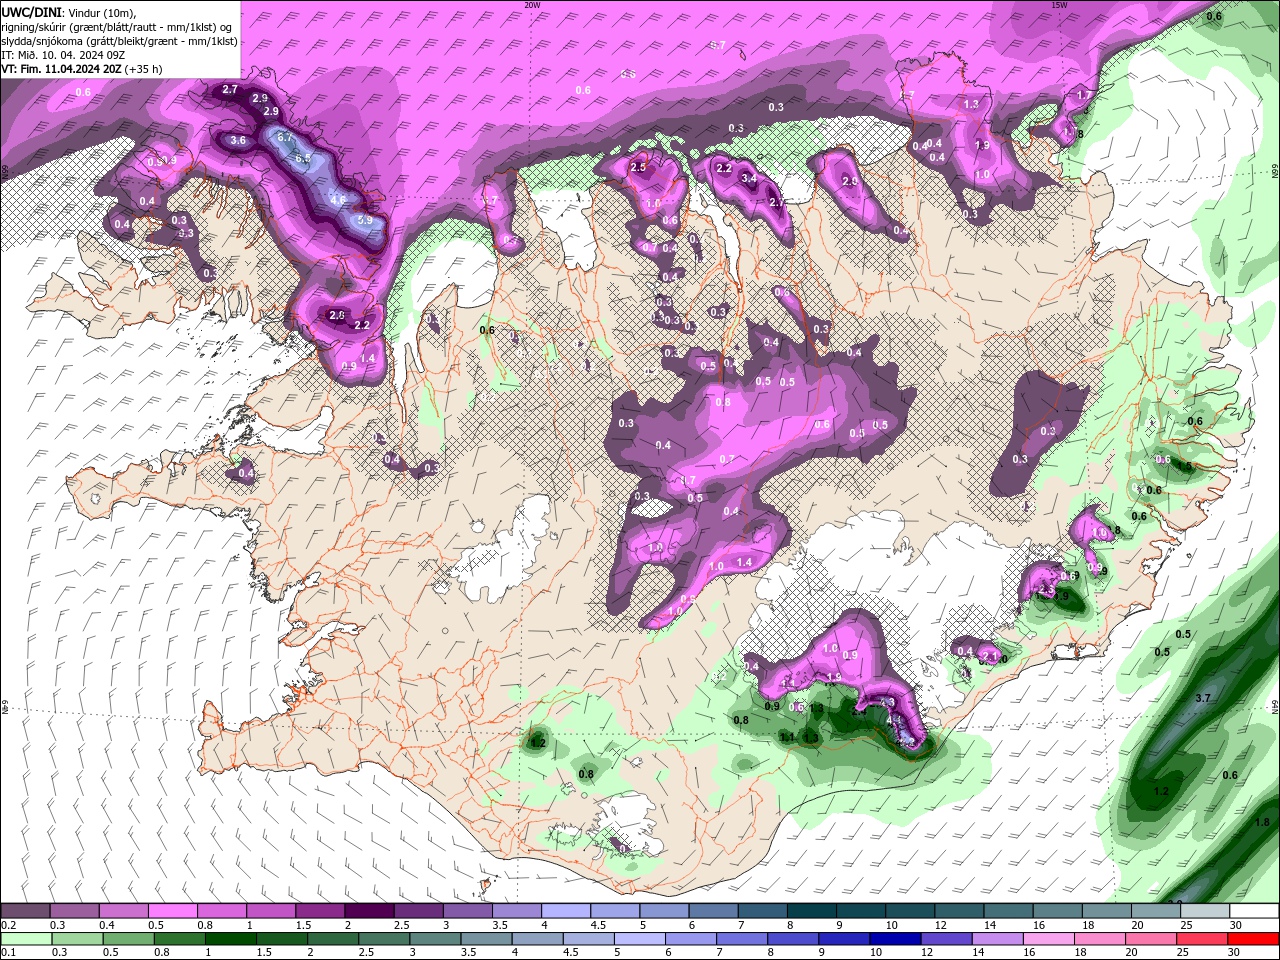Click the 'UWC/DINI: Vindur (10m)' title text
Screen dimensions: 1280x960
[68, 12]
